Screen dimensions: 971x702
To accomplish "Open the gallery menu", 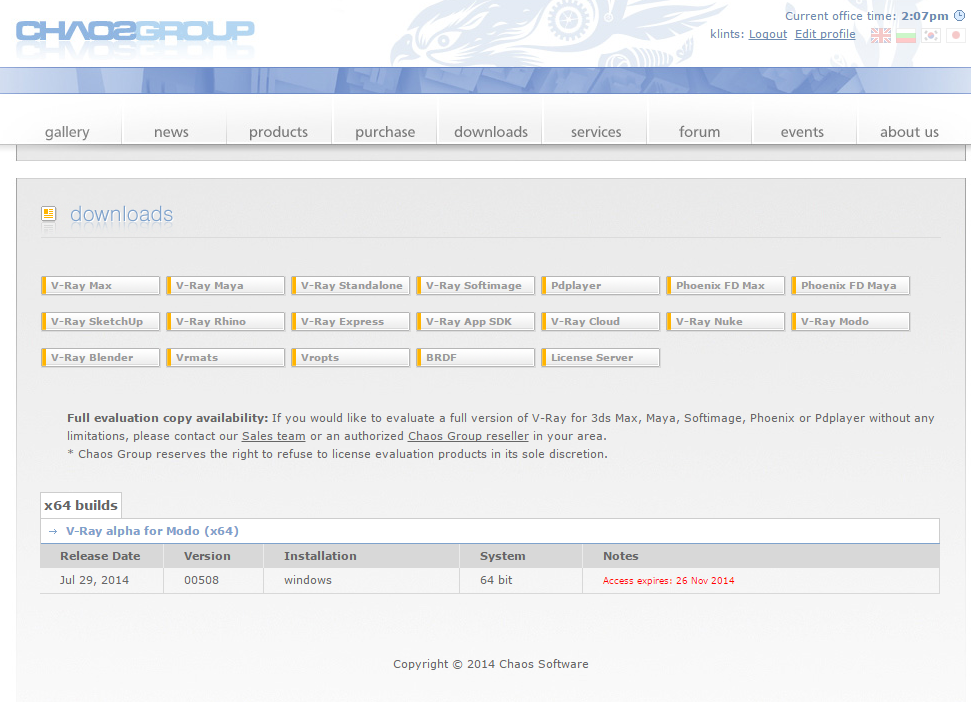I will pyautogui.click(x=67, y=132).
